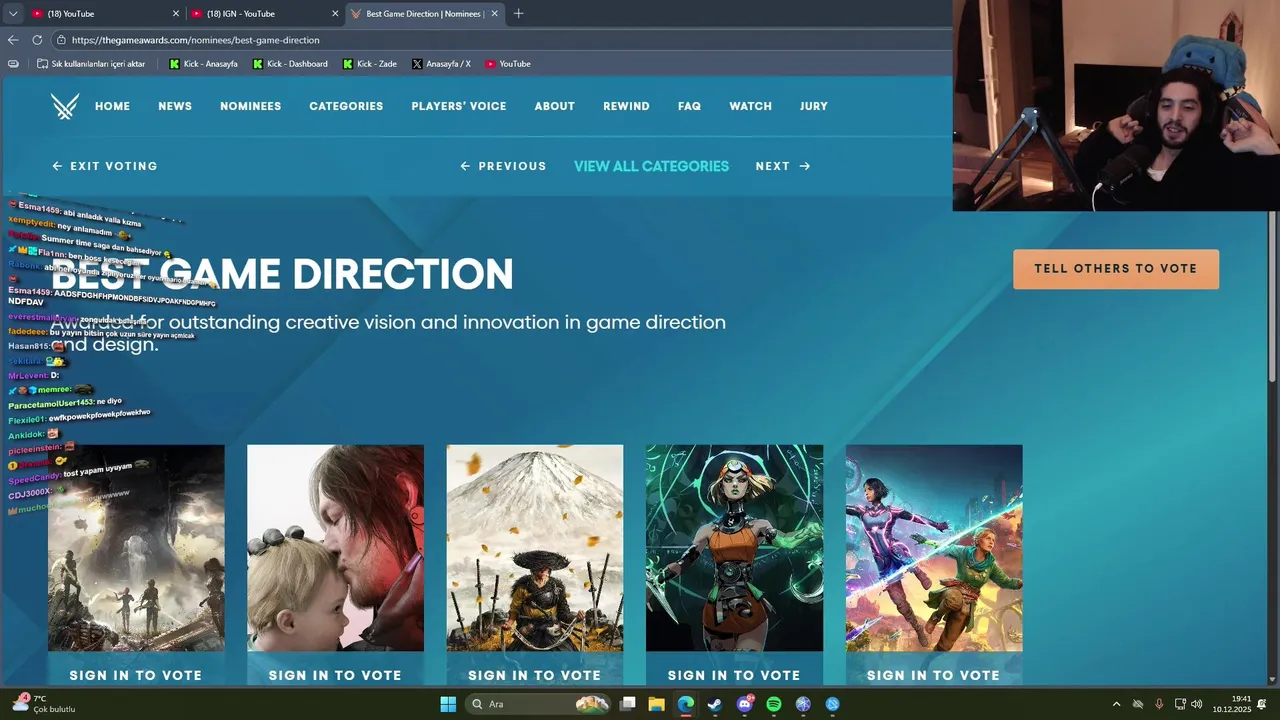Viewport: 1280px width, 720px height.
Task: Open the Kick - Anasayfa bookmark
Action: (204, 64)
